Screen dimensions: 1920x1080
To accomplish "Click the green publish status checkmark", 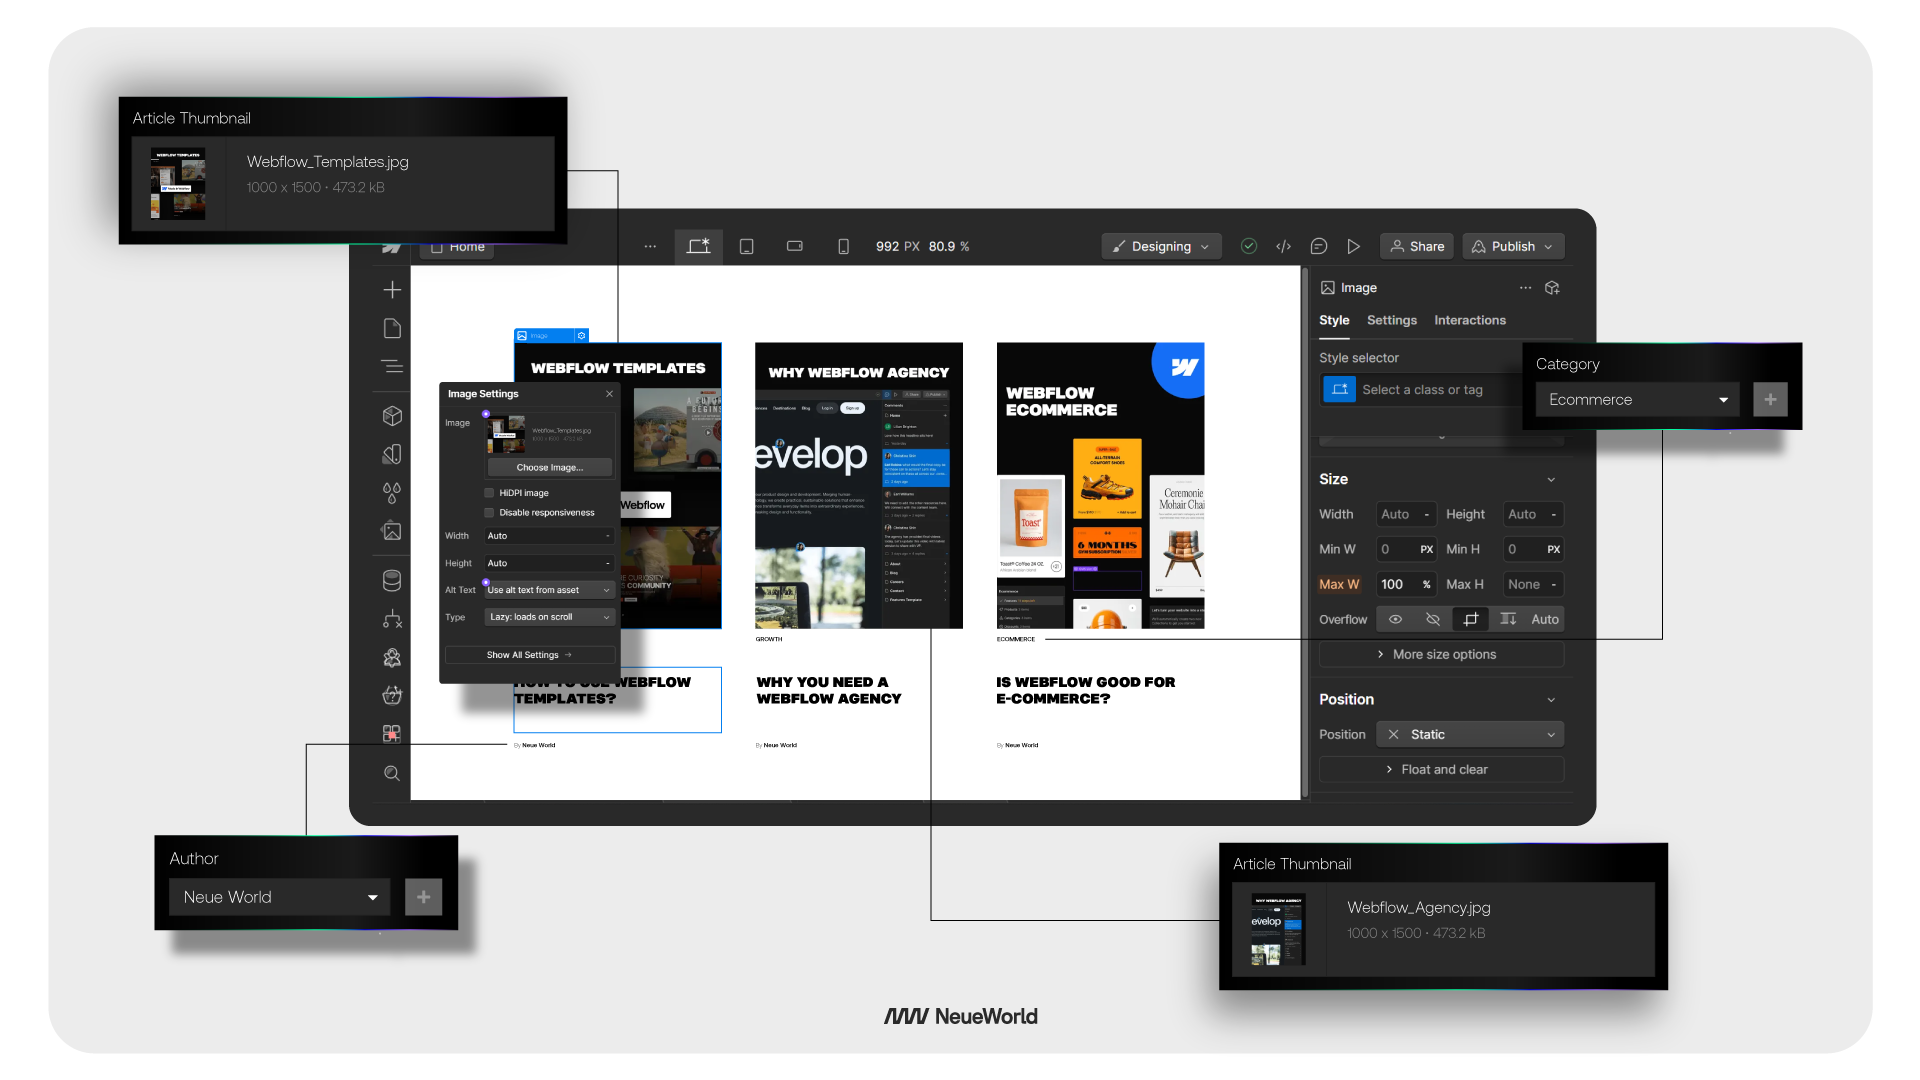I will click(x=1249, y=246).
